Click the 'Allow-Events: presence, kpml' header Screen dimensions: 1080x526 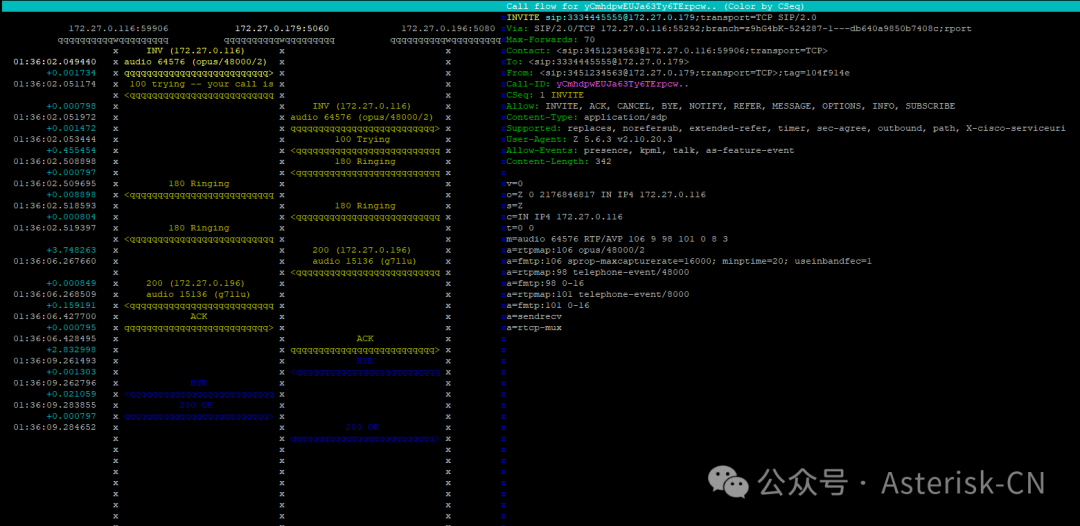tap(650, 151)
